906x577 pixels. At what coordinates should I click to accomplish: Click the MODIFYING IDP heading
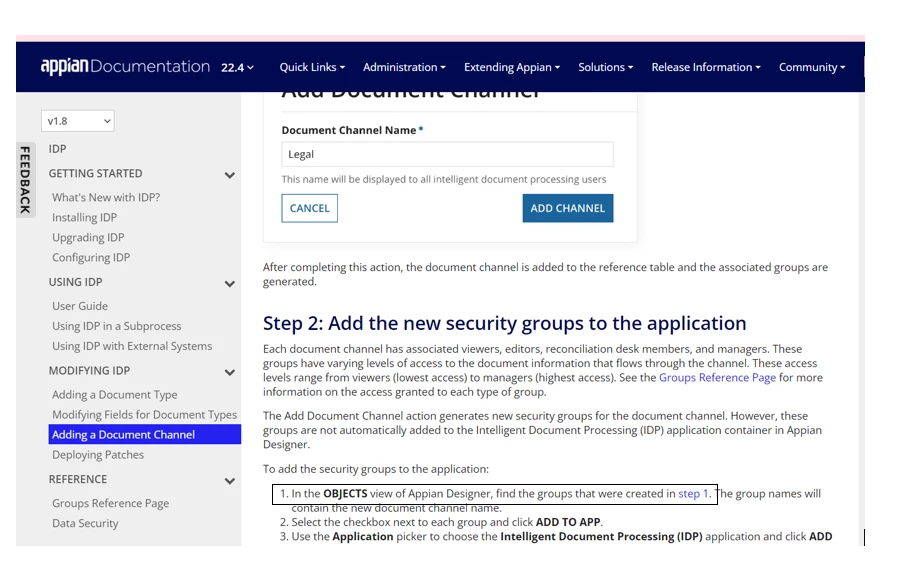click(x=89, y=370)
